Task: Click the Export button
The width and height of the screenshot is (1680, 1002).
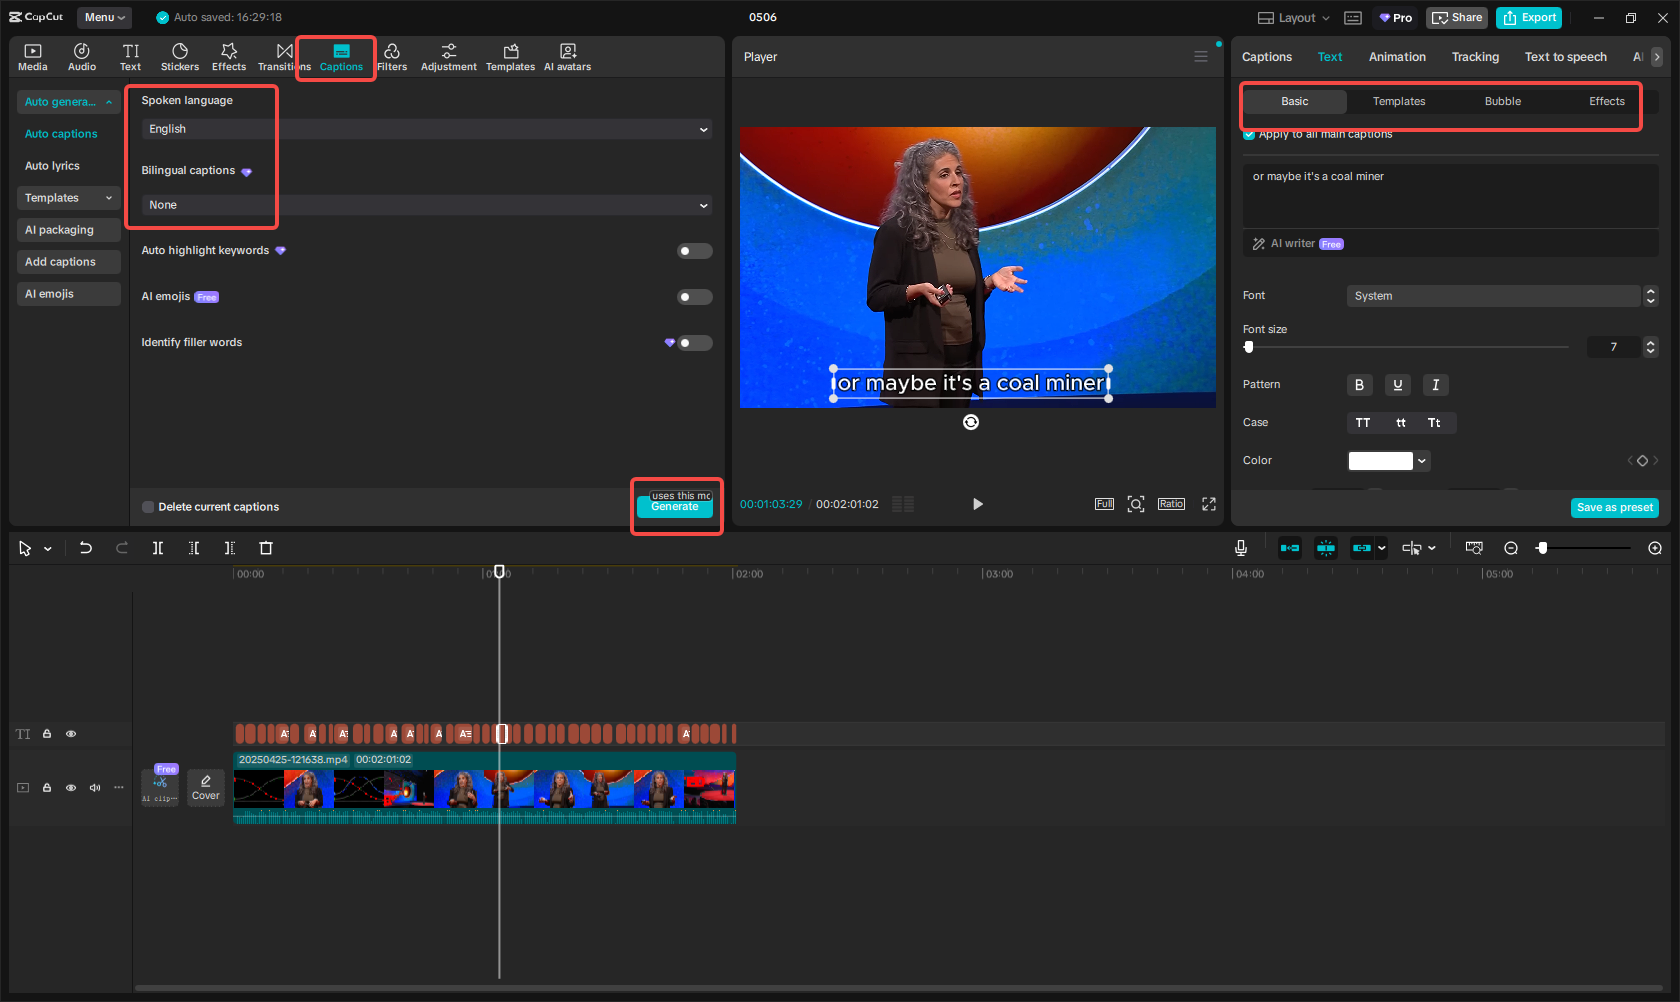Action: pos(1529,18)
